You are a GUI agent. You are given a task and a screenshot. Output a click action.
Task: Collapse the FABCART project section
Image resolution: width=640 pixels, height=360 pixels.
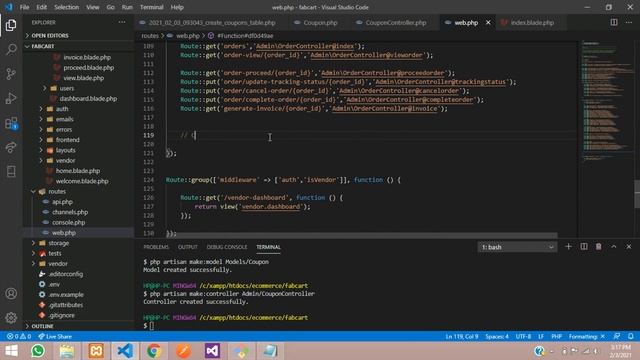pos(42,46)
